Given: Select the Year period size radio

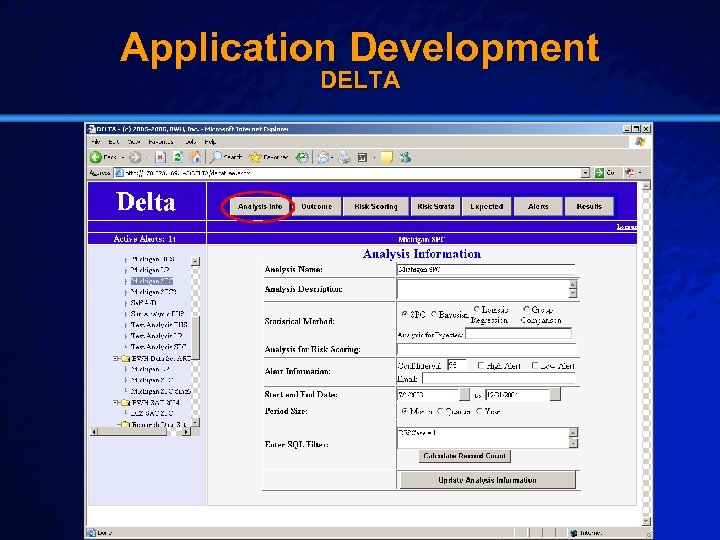Looking at the screenshot, I should click(x=479, y=411).
